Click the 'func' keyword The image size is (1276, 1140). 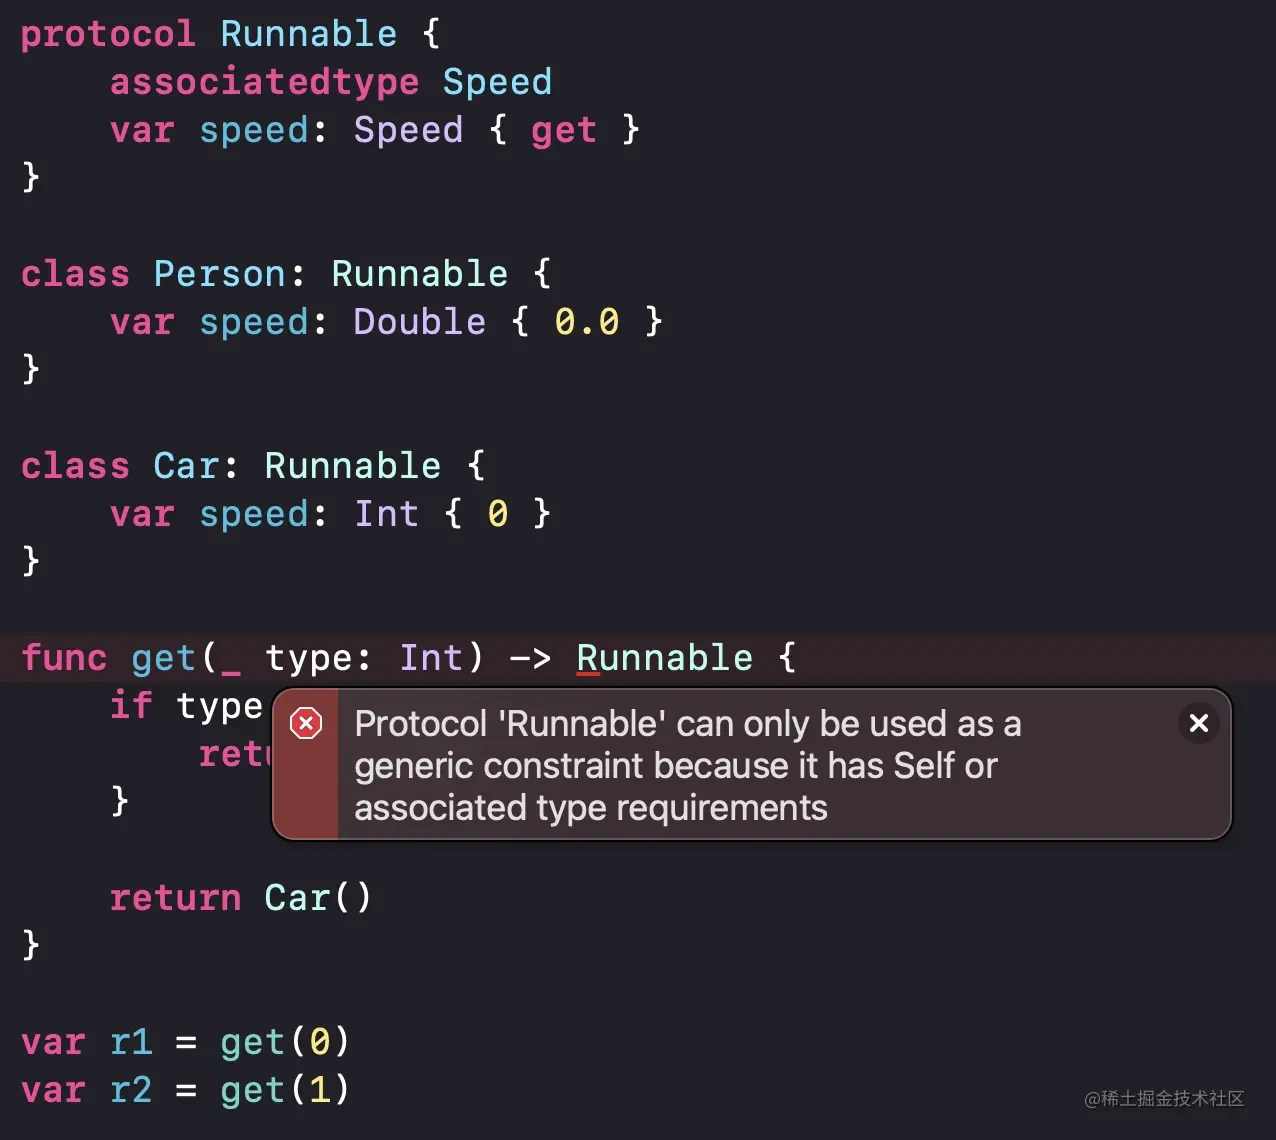(64, 658)
